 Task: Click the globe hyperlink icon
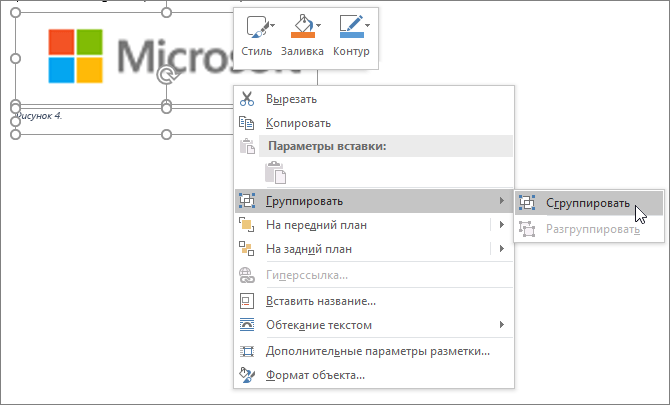(247, 275)
